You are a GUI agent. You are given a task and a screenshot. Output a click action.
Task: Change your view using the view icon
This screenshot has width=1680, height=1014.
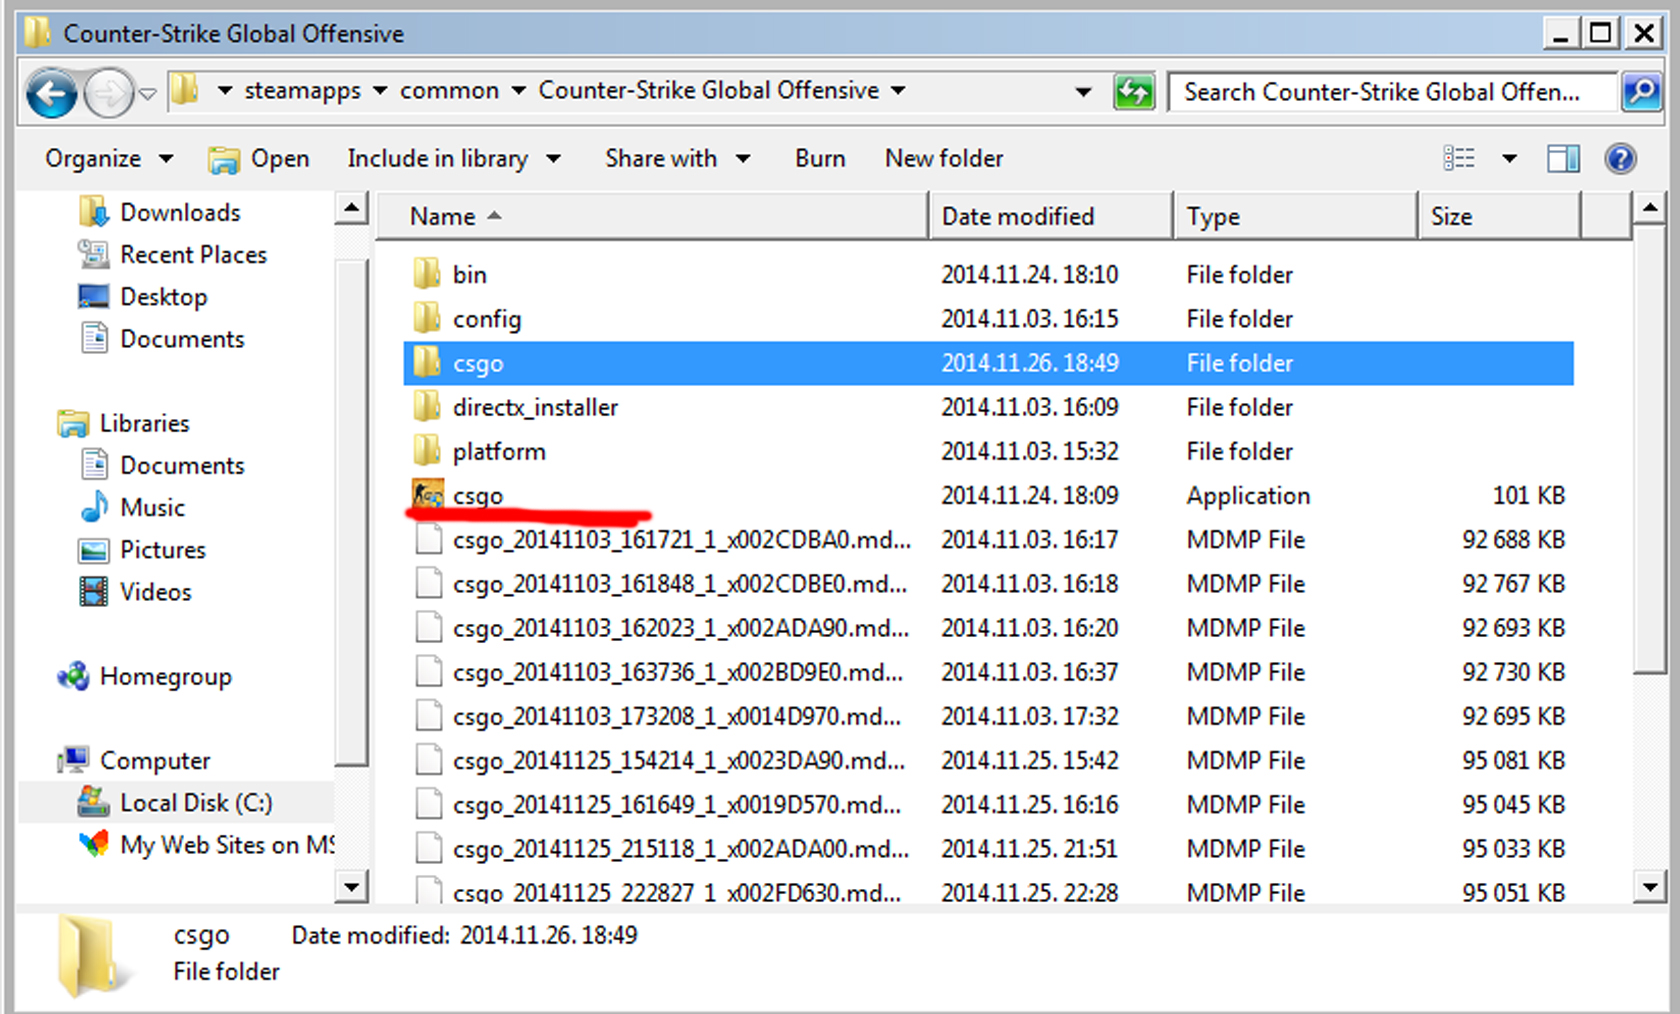tap(1459, 158)
